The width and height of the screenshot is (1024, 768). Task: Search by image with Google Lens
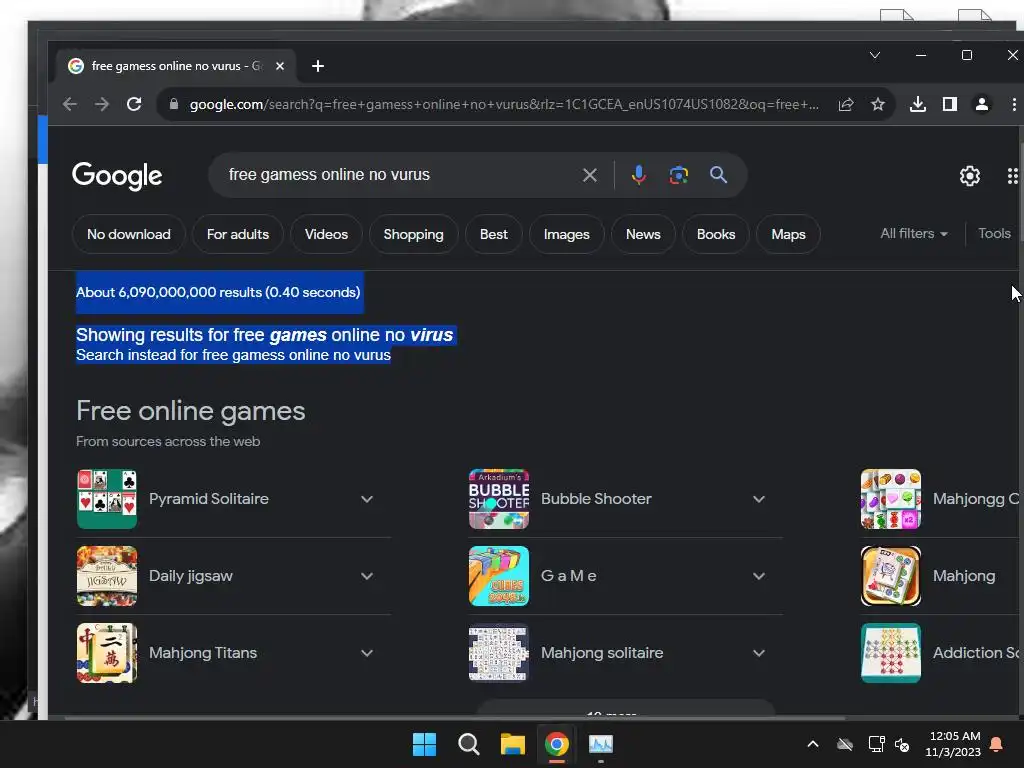[679, 175]
